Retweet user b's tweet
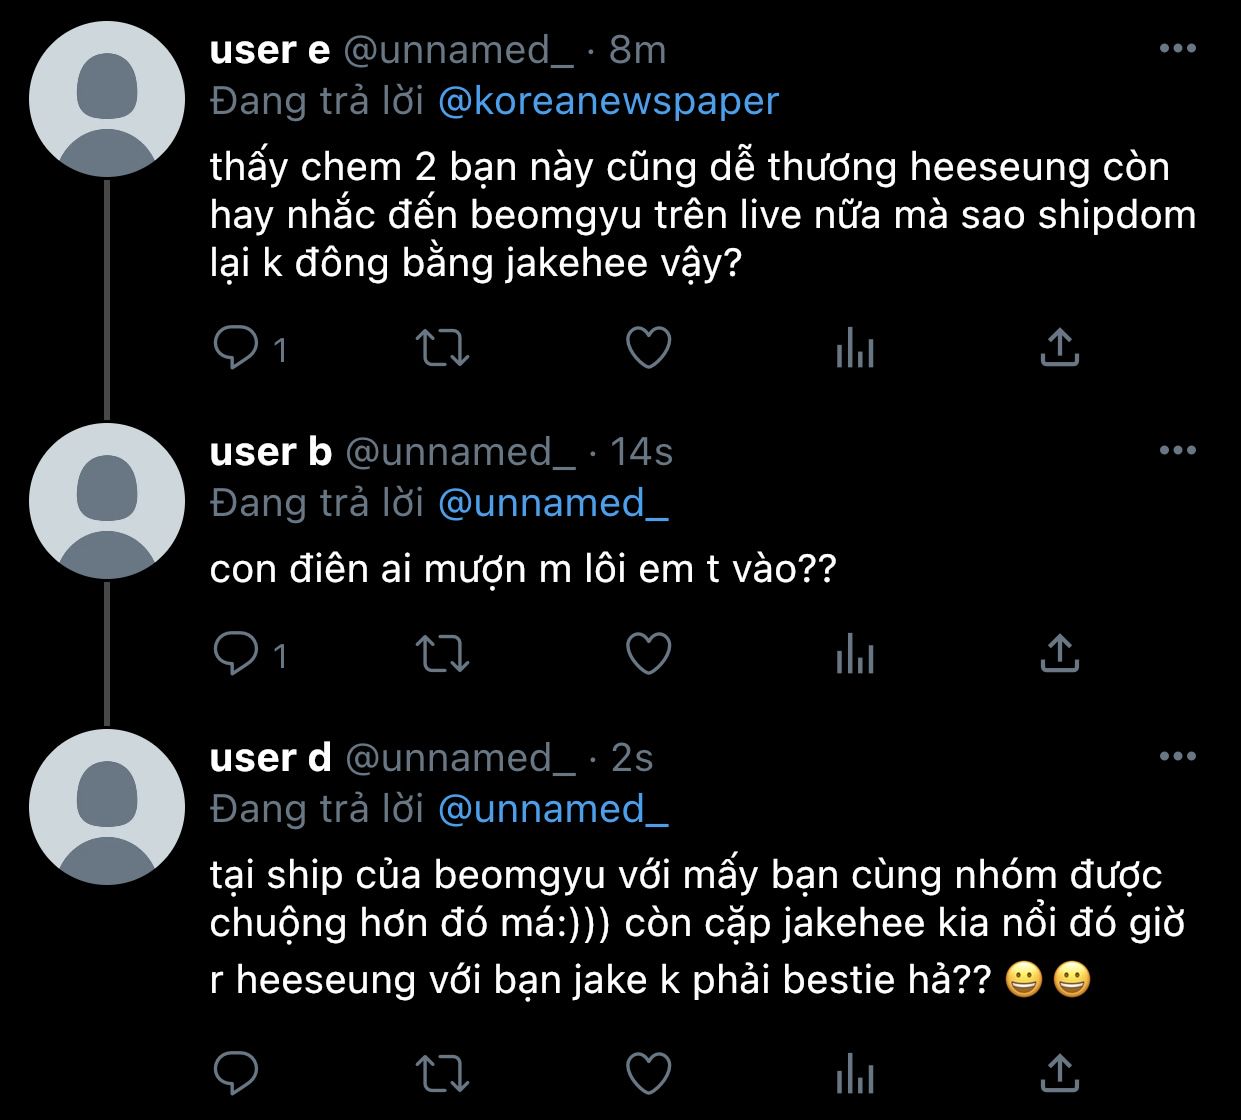 442,654
